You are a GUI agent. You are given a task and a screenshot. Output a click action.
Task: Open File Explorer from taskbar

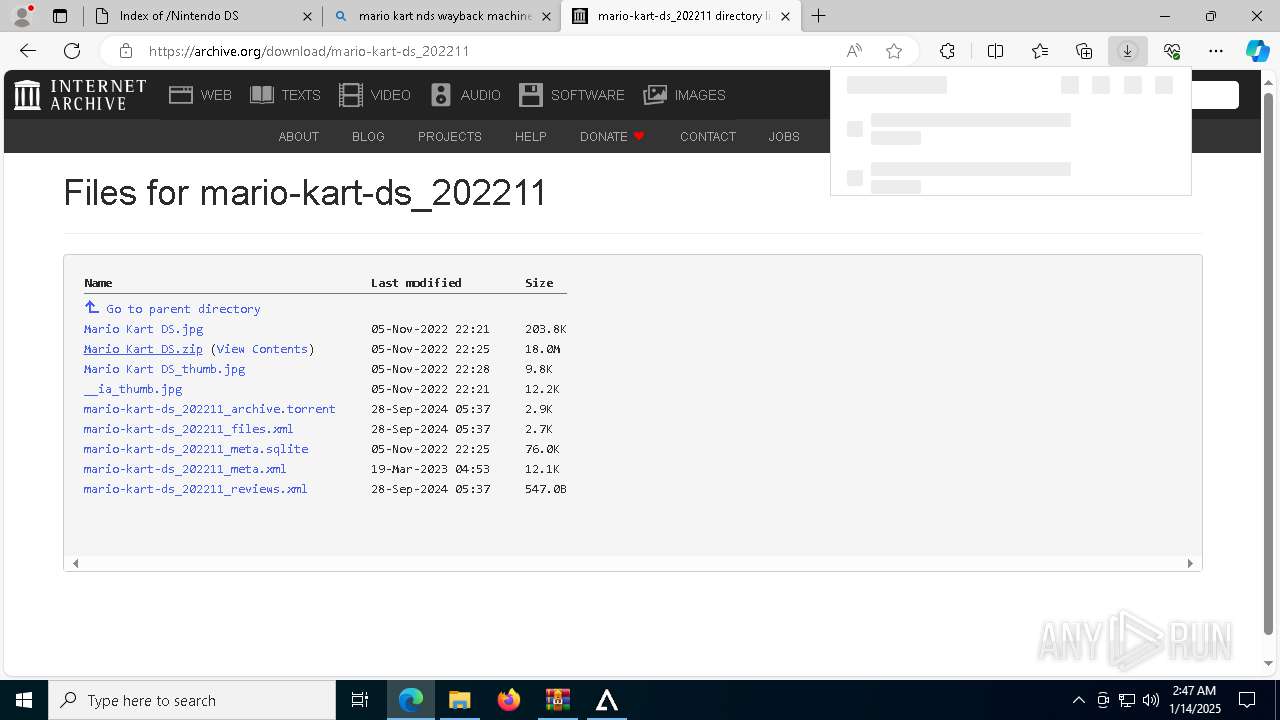[459, 700]
